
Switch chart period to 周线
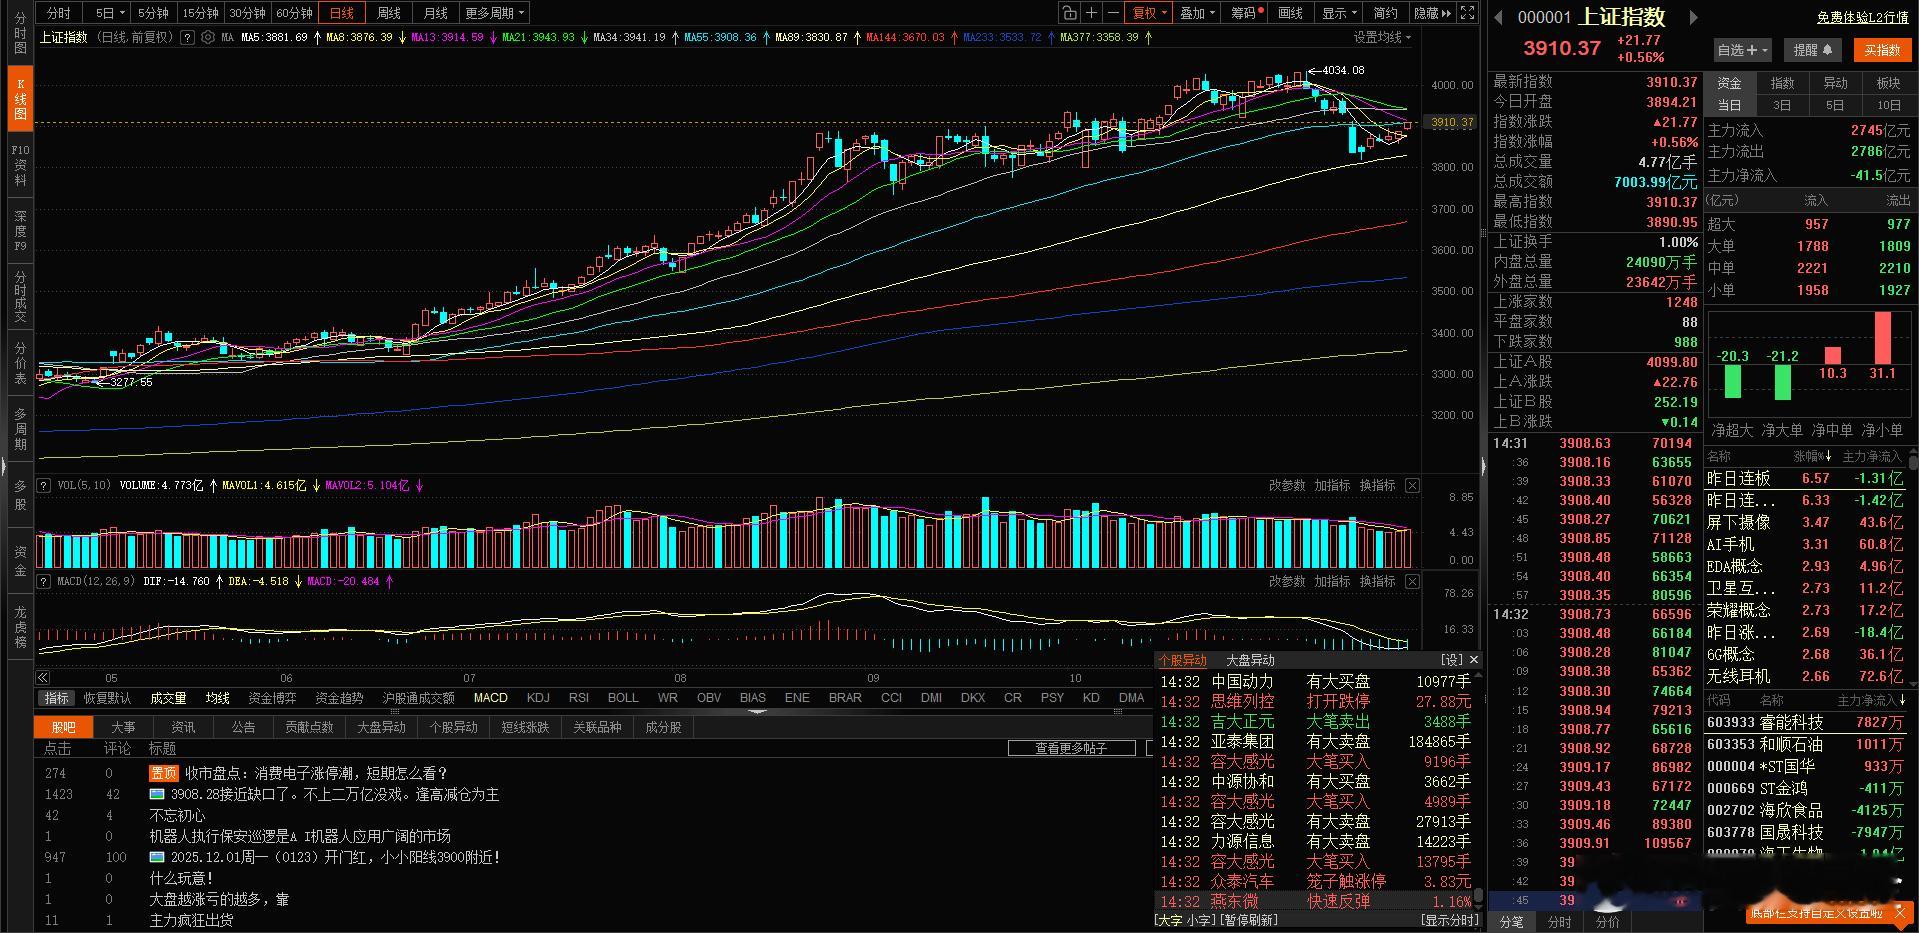click(x=388, y=13)
